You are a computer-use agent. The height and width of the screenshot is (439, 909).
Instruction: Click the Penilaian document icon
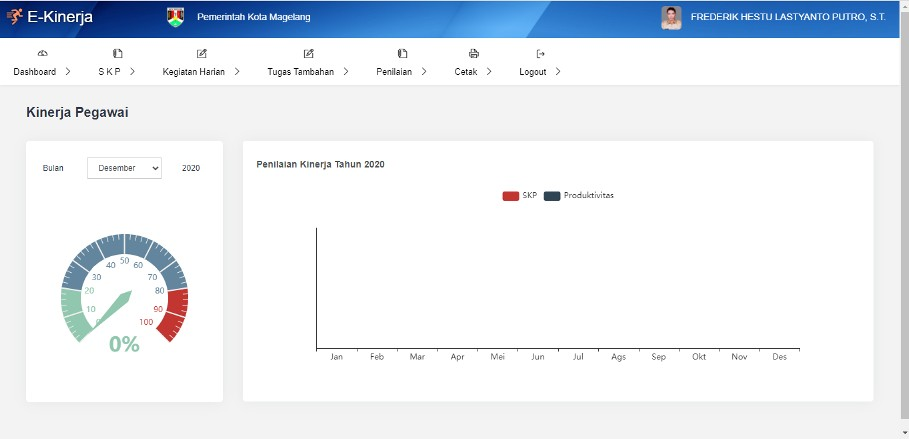coord(402,53)
